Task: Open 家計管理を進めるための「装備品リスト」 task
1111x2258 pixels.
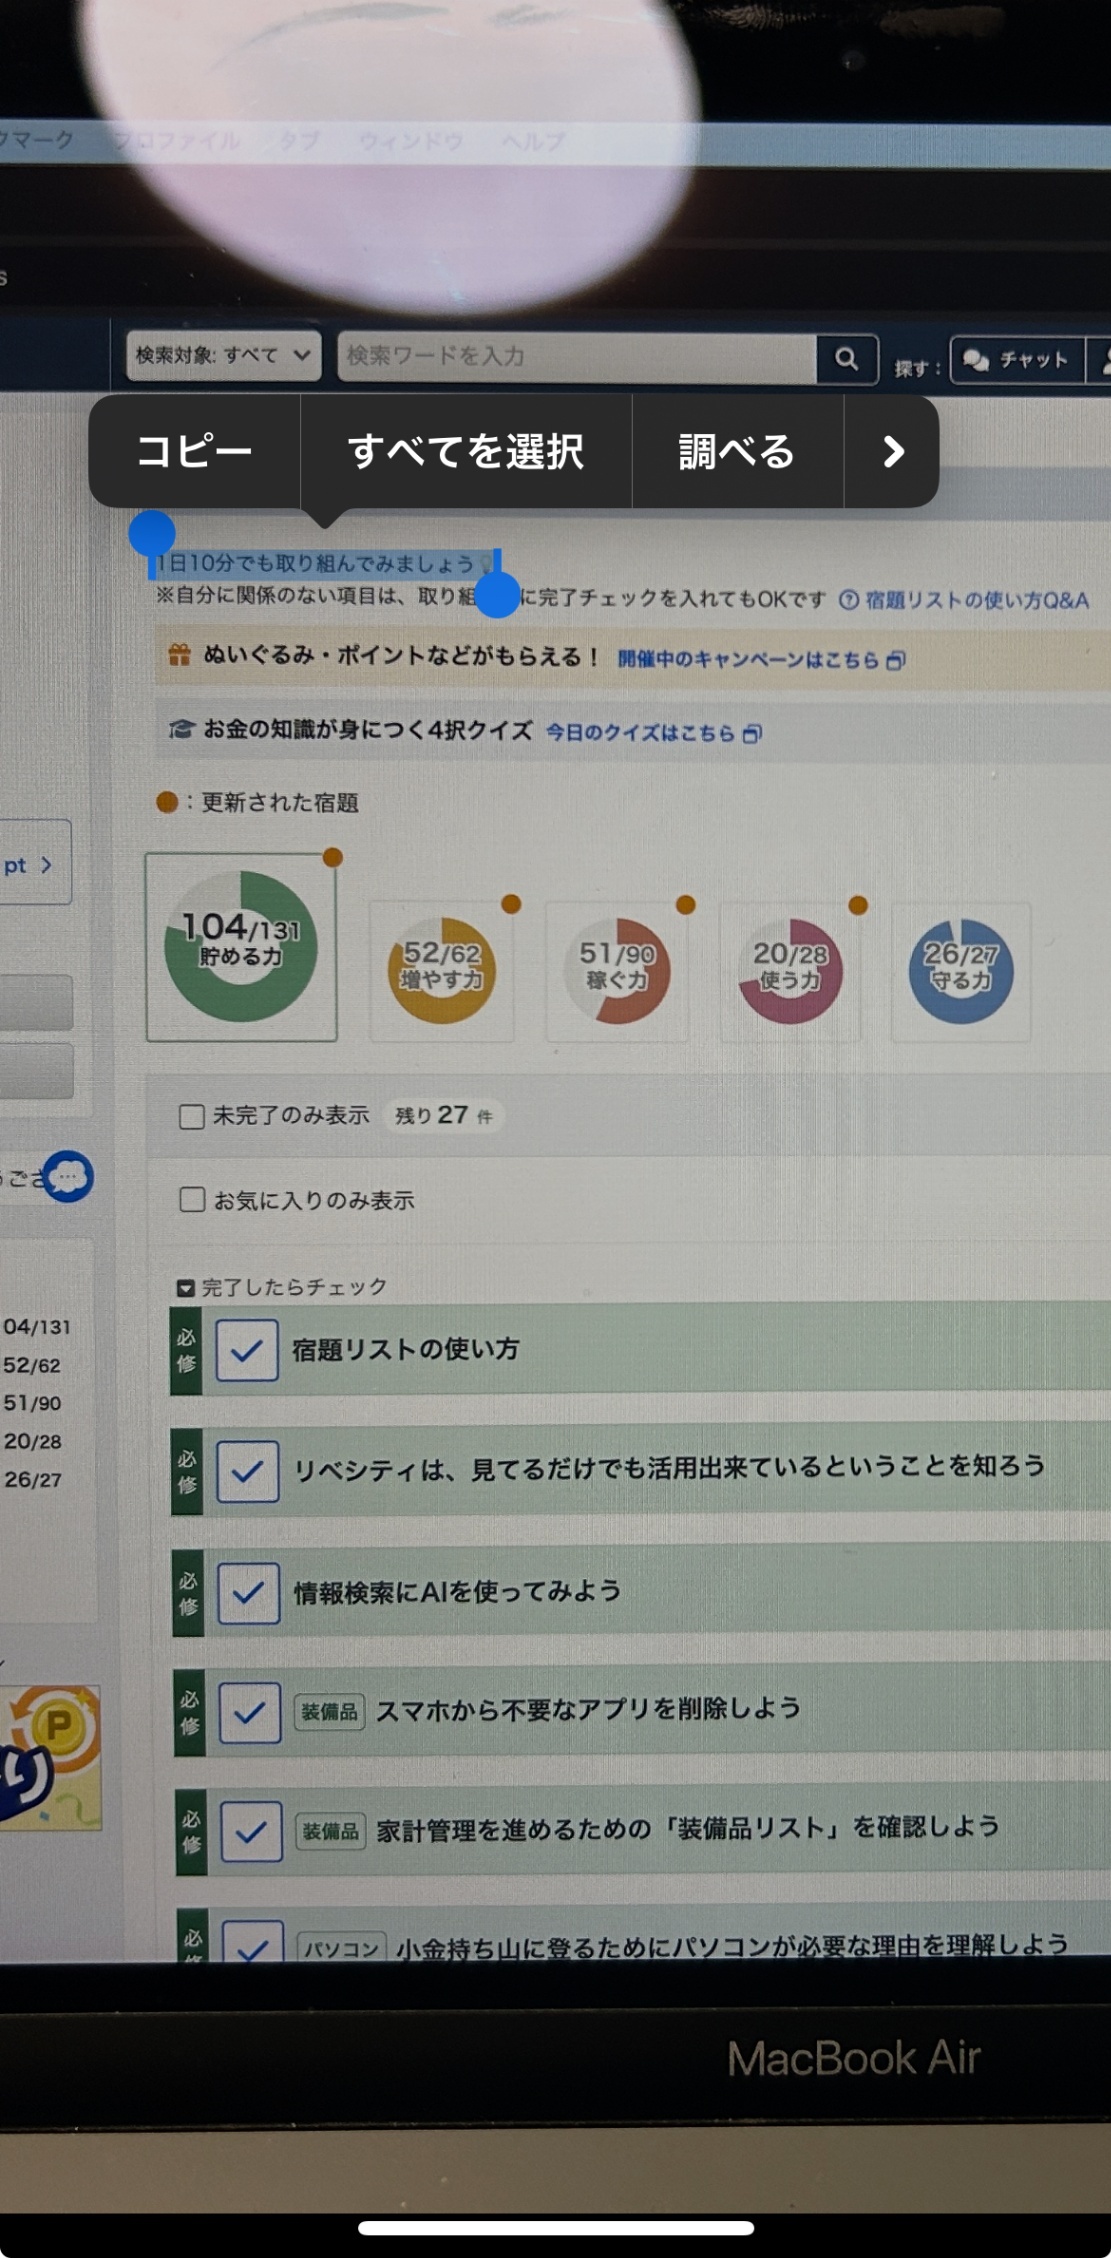Action: tap(688, 1828)
